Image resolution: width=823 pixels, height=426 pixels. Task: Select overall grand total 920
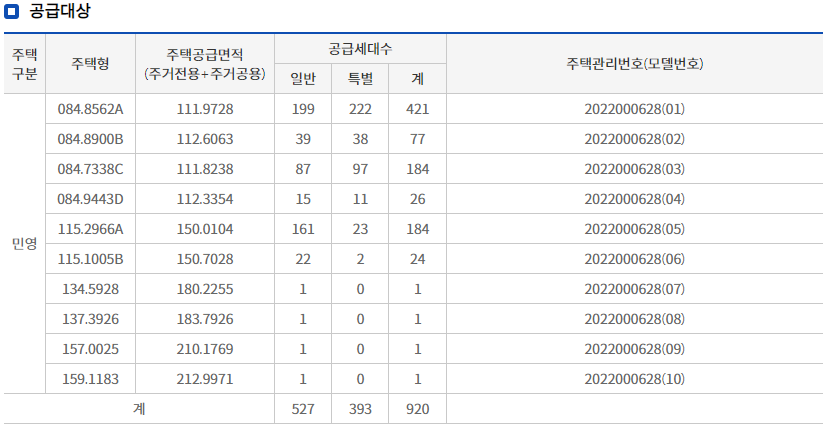click(418, 409)
